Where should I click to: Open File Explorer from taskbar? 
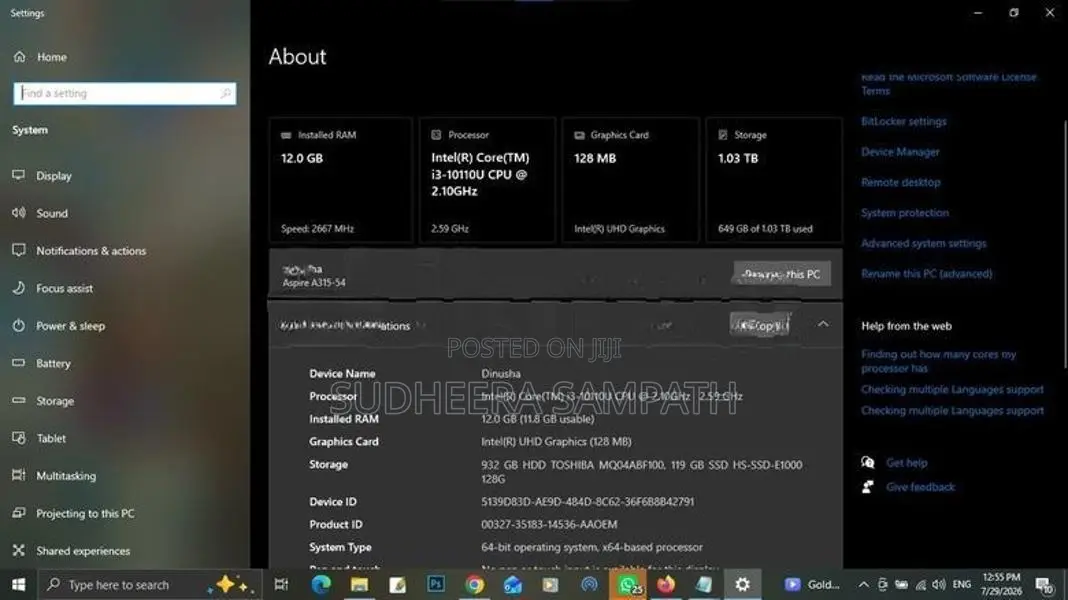(x=359, y=584)
